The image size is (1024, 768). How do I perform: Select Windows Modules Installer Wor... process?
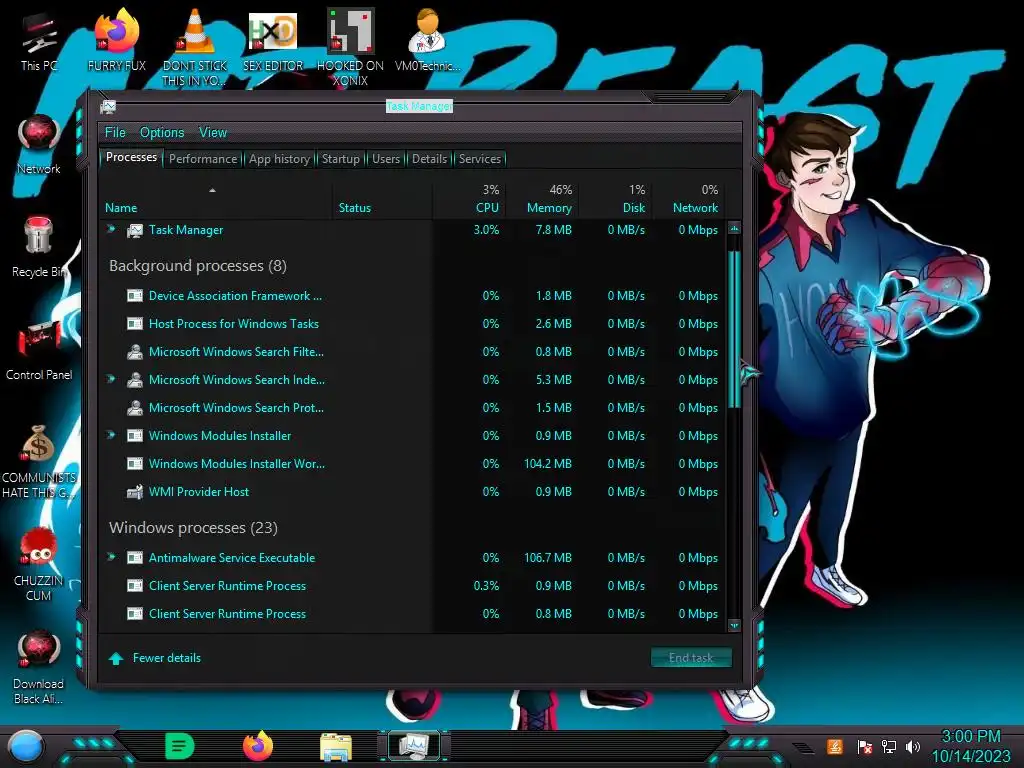coord(415,464)
